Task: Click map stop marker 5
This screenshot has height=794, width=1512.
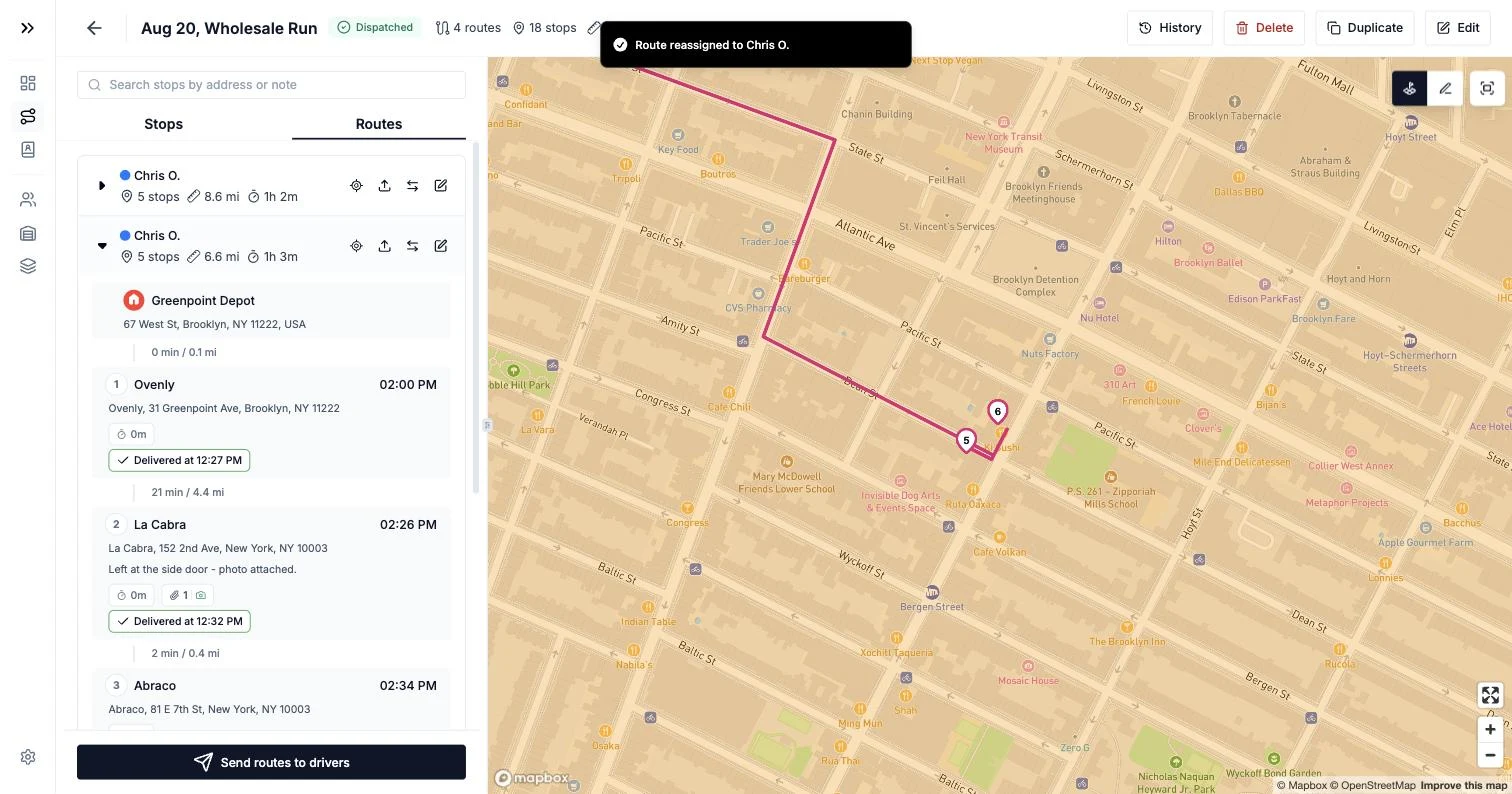Action: click(x=966, y=440)
